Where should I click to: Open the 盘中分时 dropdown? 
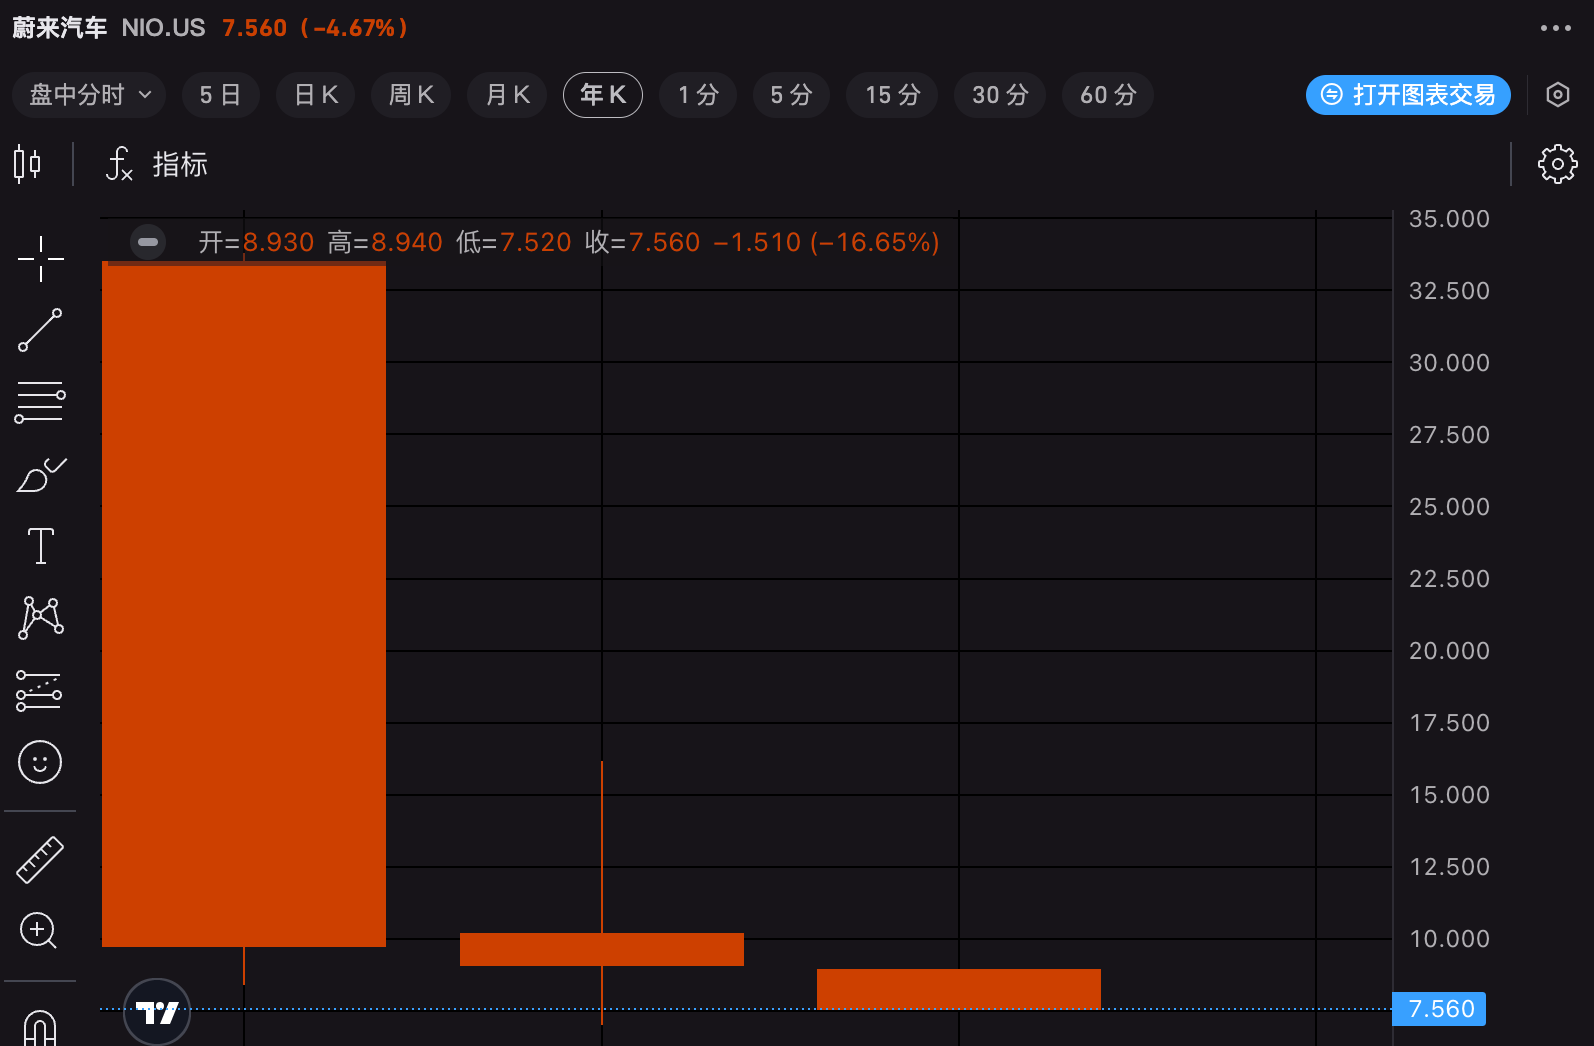tap(89, 95)
